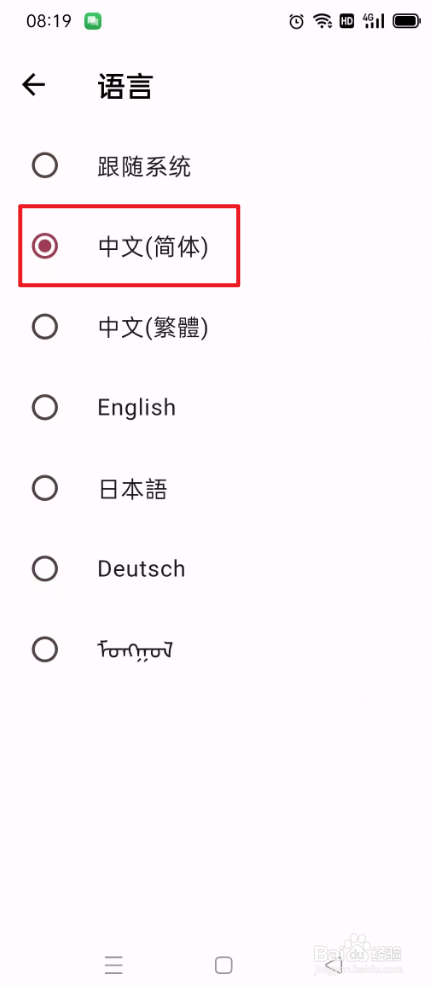Select the 中文(简体) radio button
Screen dimensions: 431x987
click(x=45, y=246)
